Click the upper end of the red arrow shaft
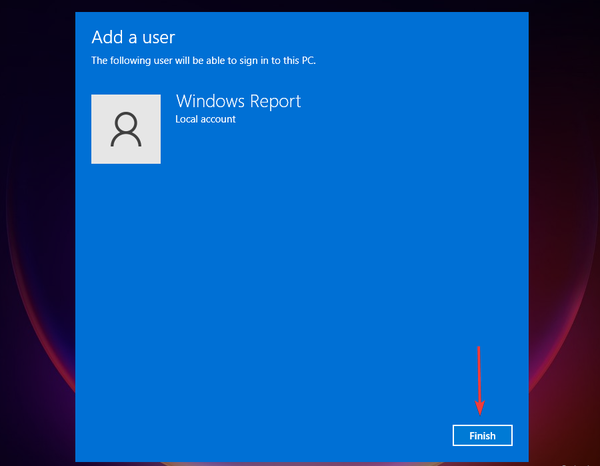600x466 pixels. click(479, 350)
